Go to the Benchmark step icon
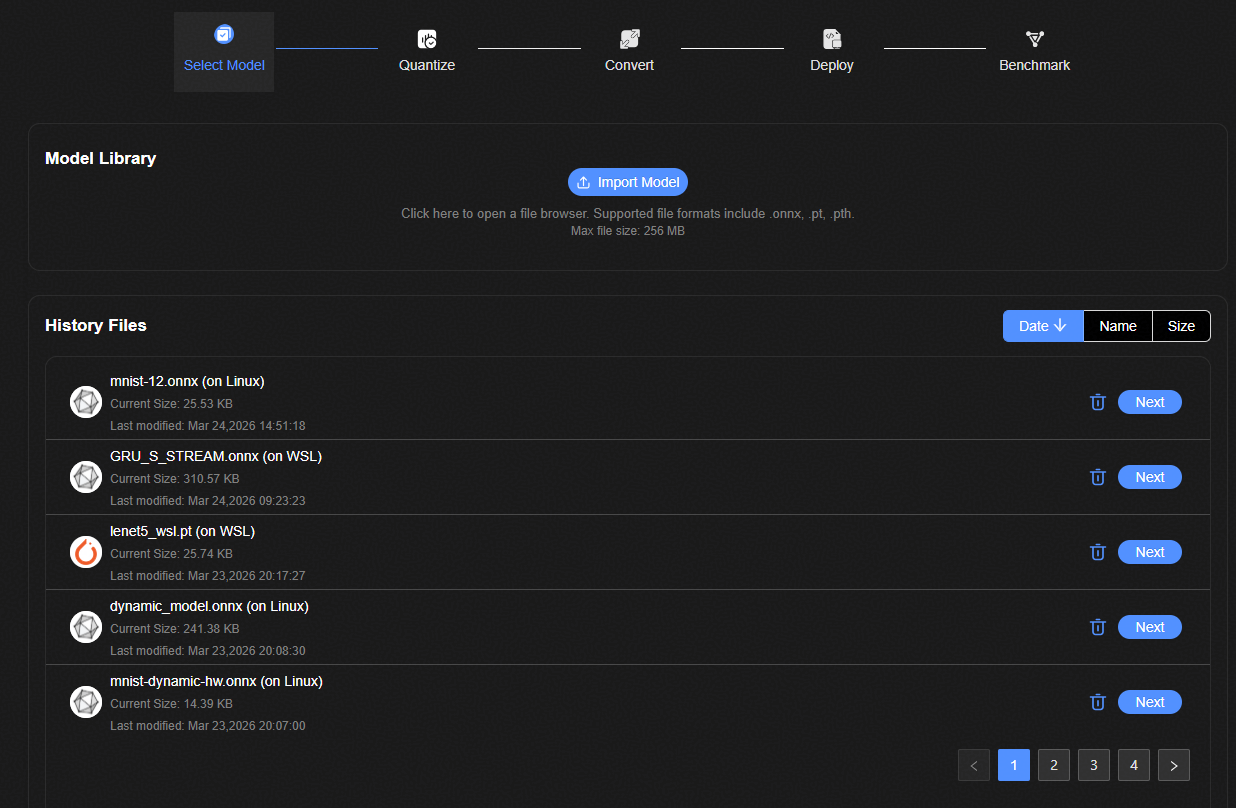 tap(1034, 40)
